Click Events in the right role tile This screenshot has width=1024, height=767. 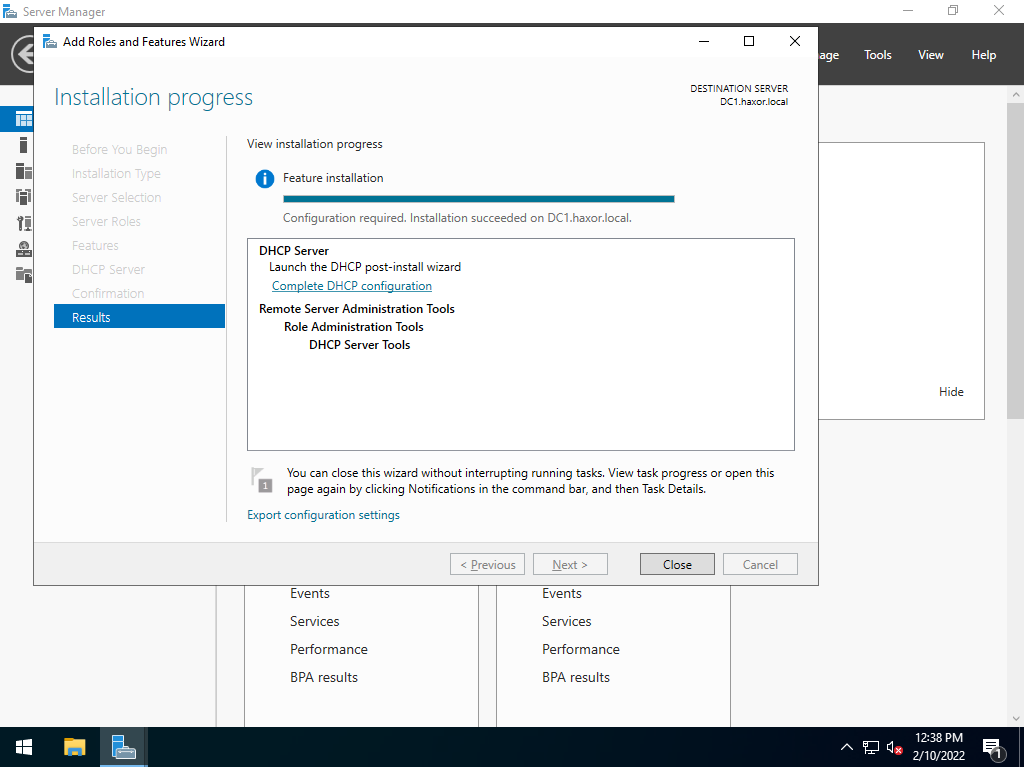[x=562, y=593]
